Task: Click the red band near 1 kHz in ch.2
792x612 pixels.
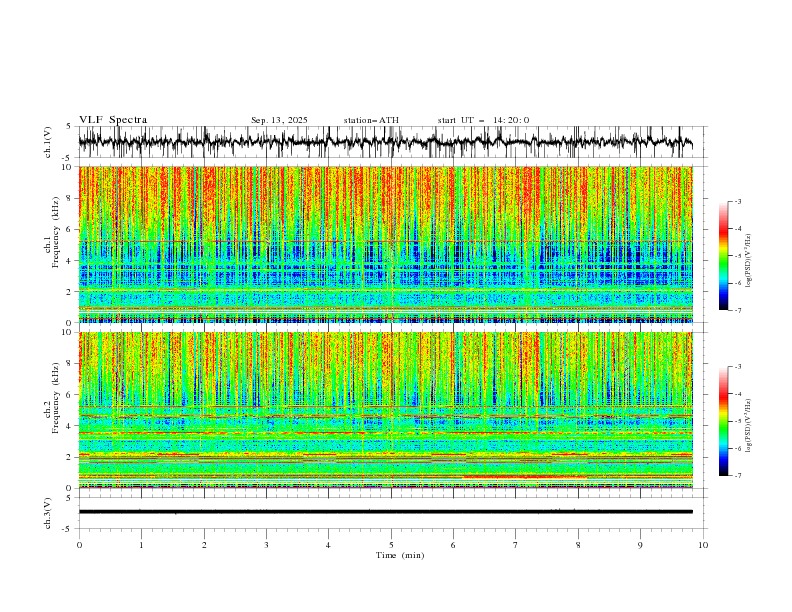Action: pyautogui.click(x=525, y=477)
